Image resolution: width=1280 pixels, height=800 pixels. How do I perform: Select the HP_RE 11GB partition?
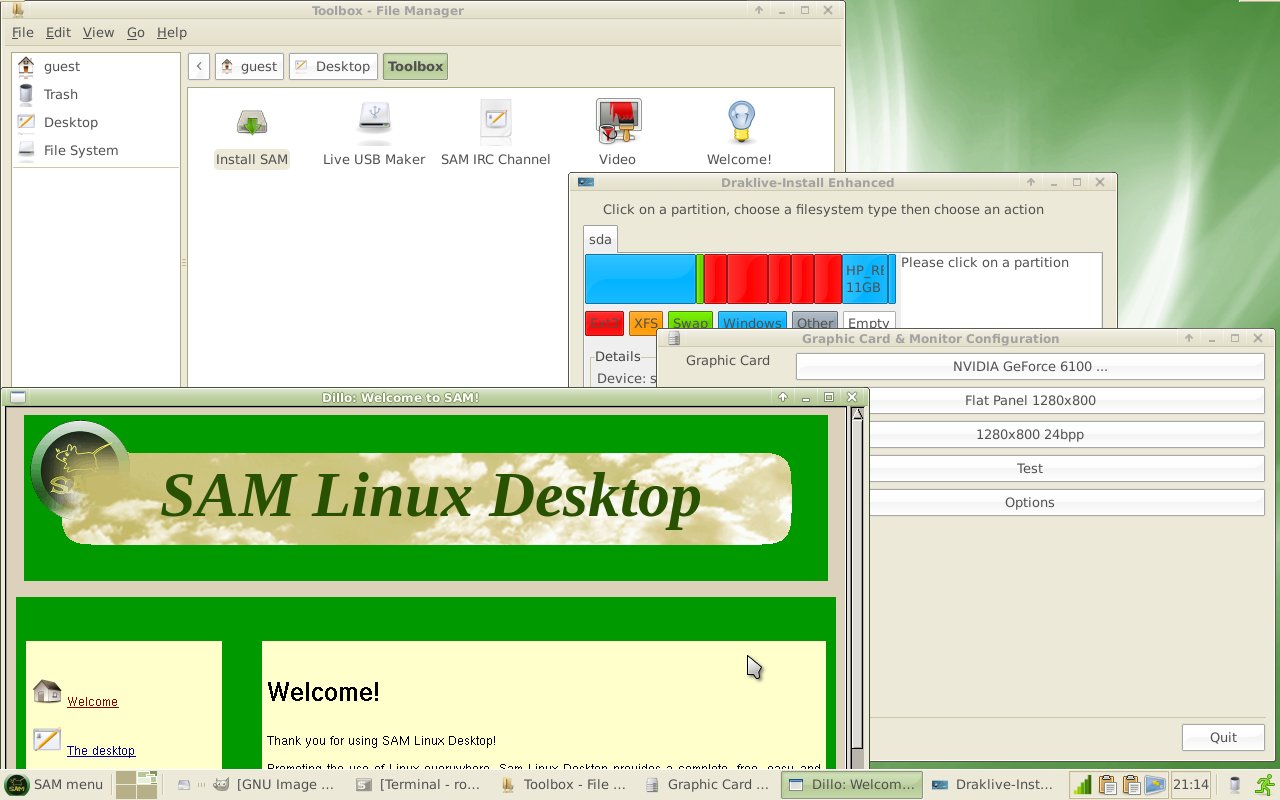[865, 278]
